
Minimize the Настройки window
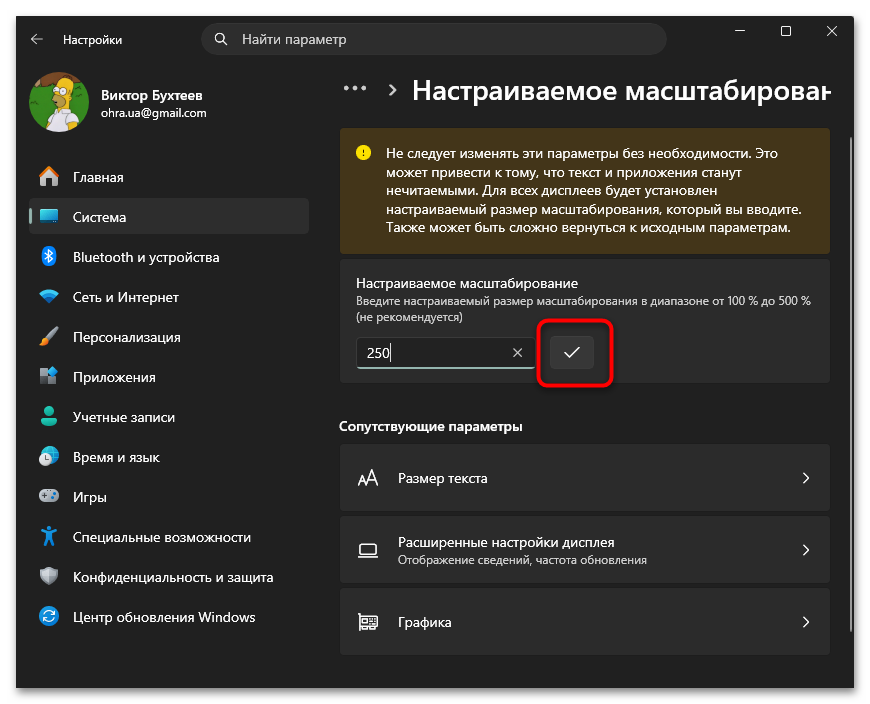tap(740, 31)
